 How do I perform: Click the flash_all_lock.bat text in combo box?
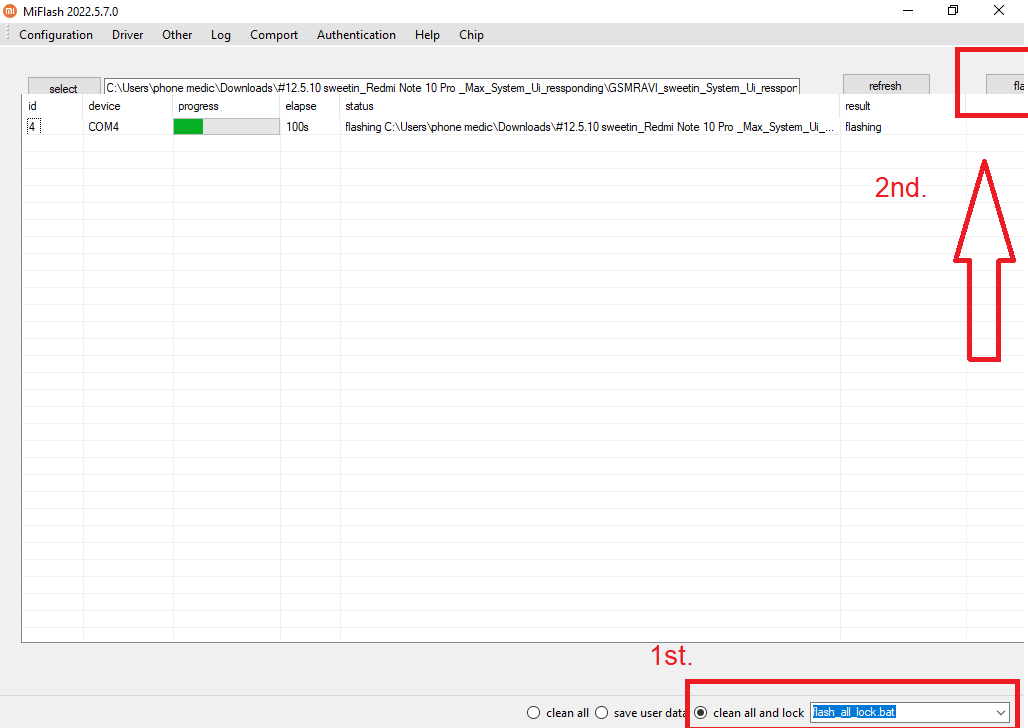[854, 712]
